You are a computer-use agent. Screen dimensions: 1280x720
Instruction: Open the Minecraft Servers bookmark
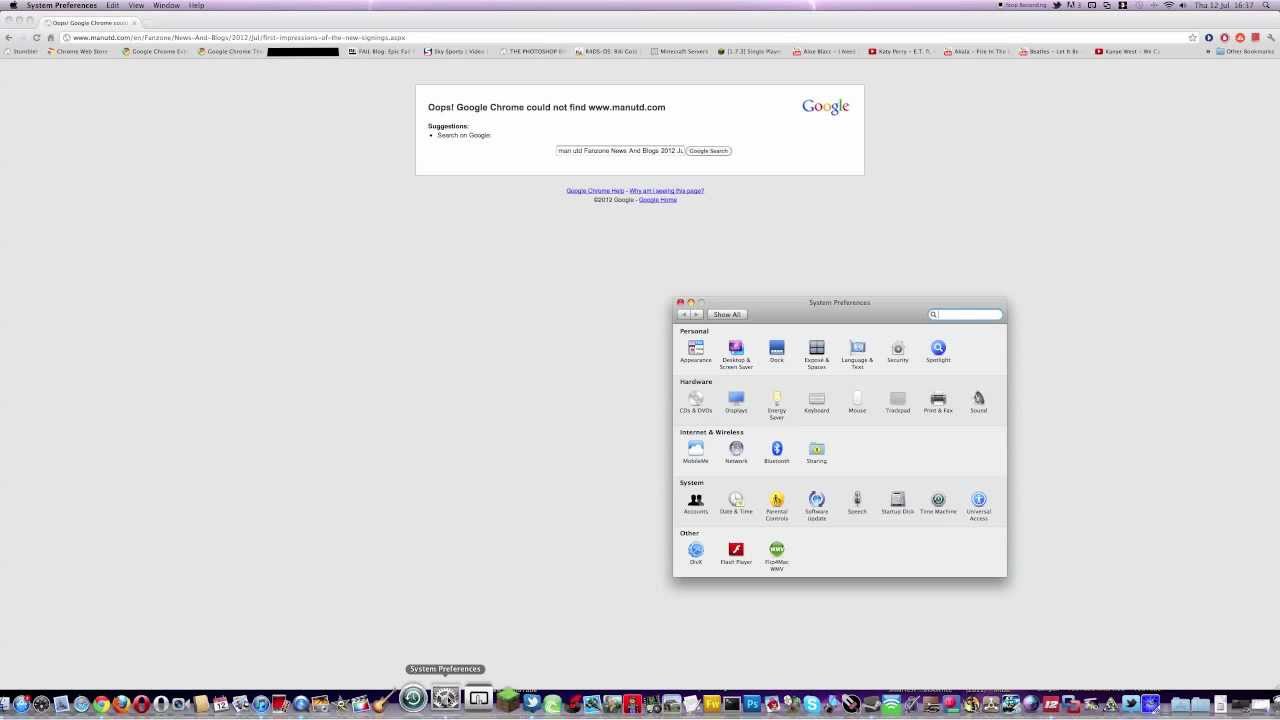tap(679, 51)
